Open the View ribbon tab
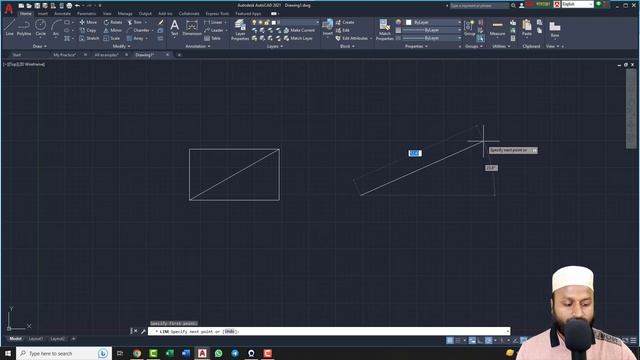This screenshot has height=360, width=640. click(107, 13)
